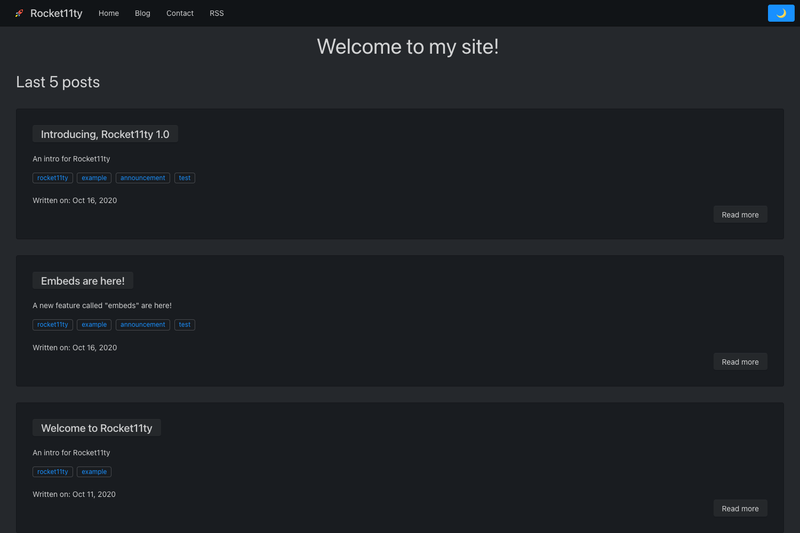Select the announcement tag on Embeds post
This screenshot has height=533, width=800.
143,325
